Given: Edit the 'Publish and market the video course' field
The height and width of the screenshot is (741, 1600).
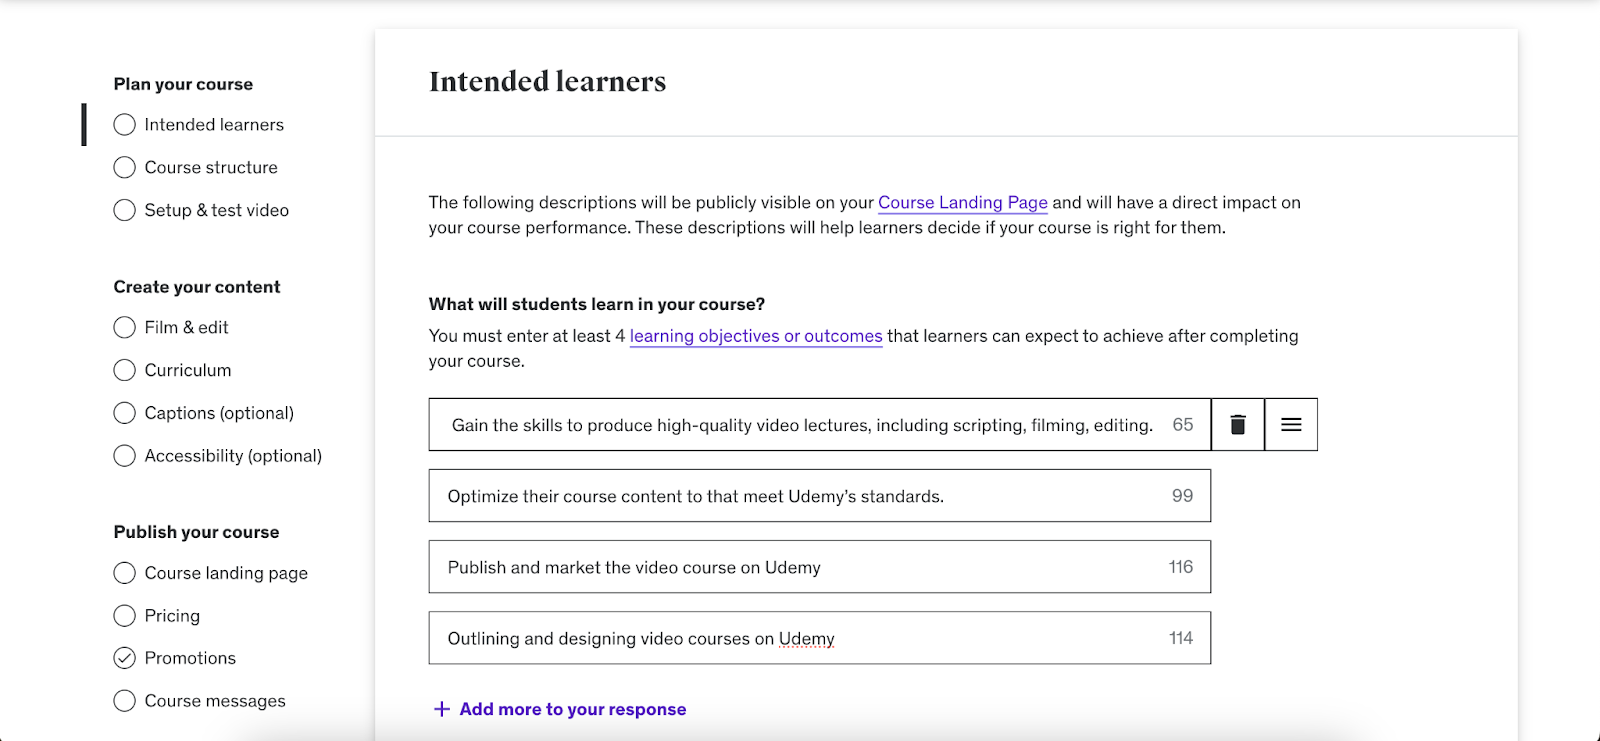Looking at the screenshot, I should [820, 567].
